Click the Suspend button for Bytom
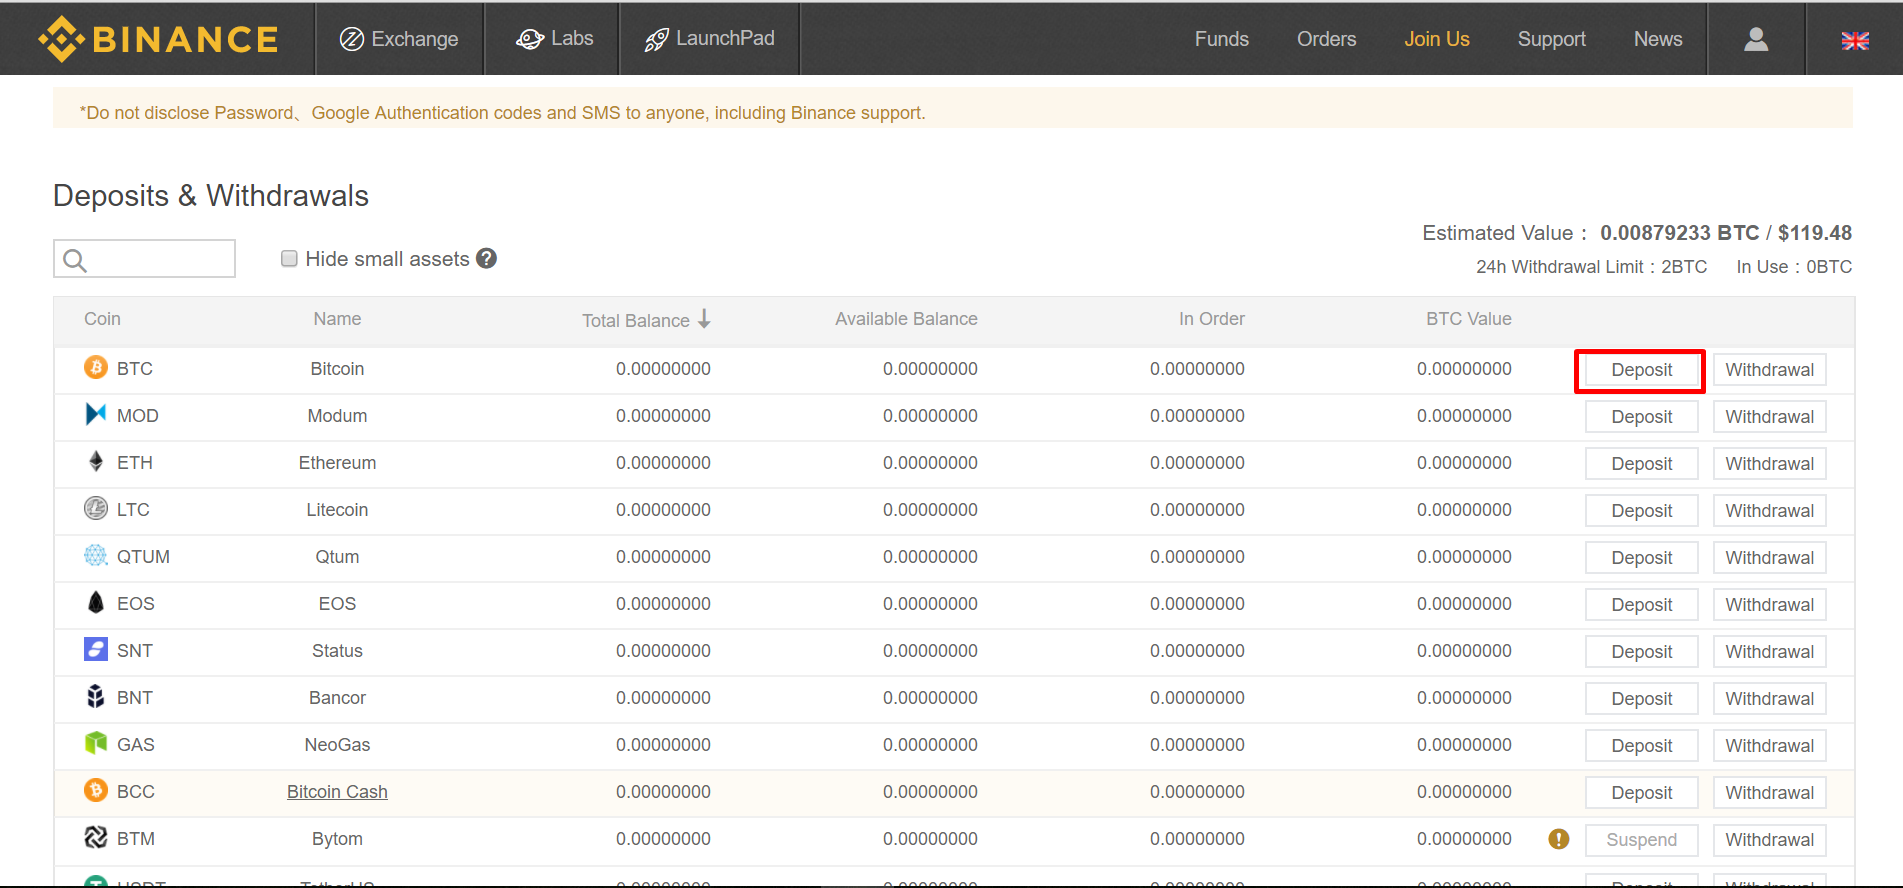 point(1640,840)
